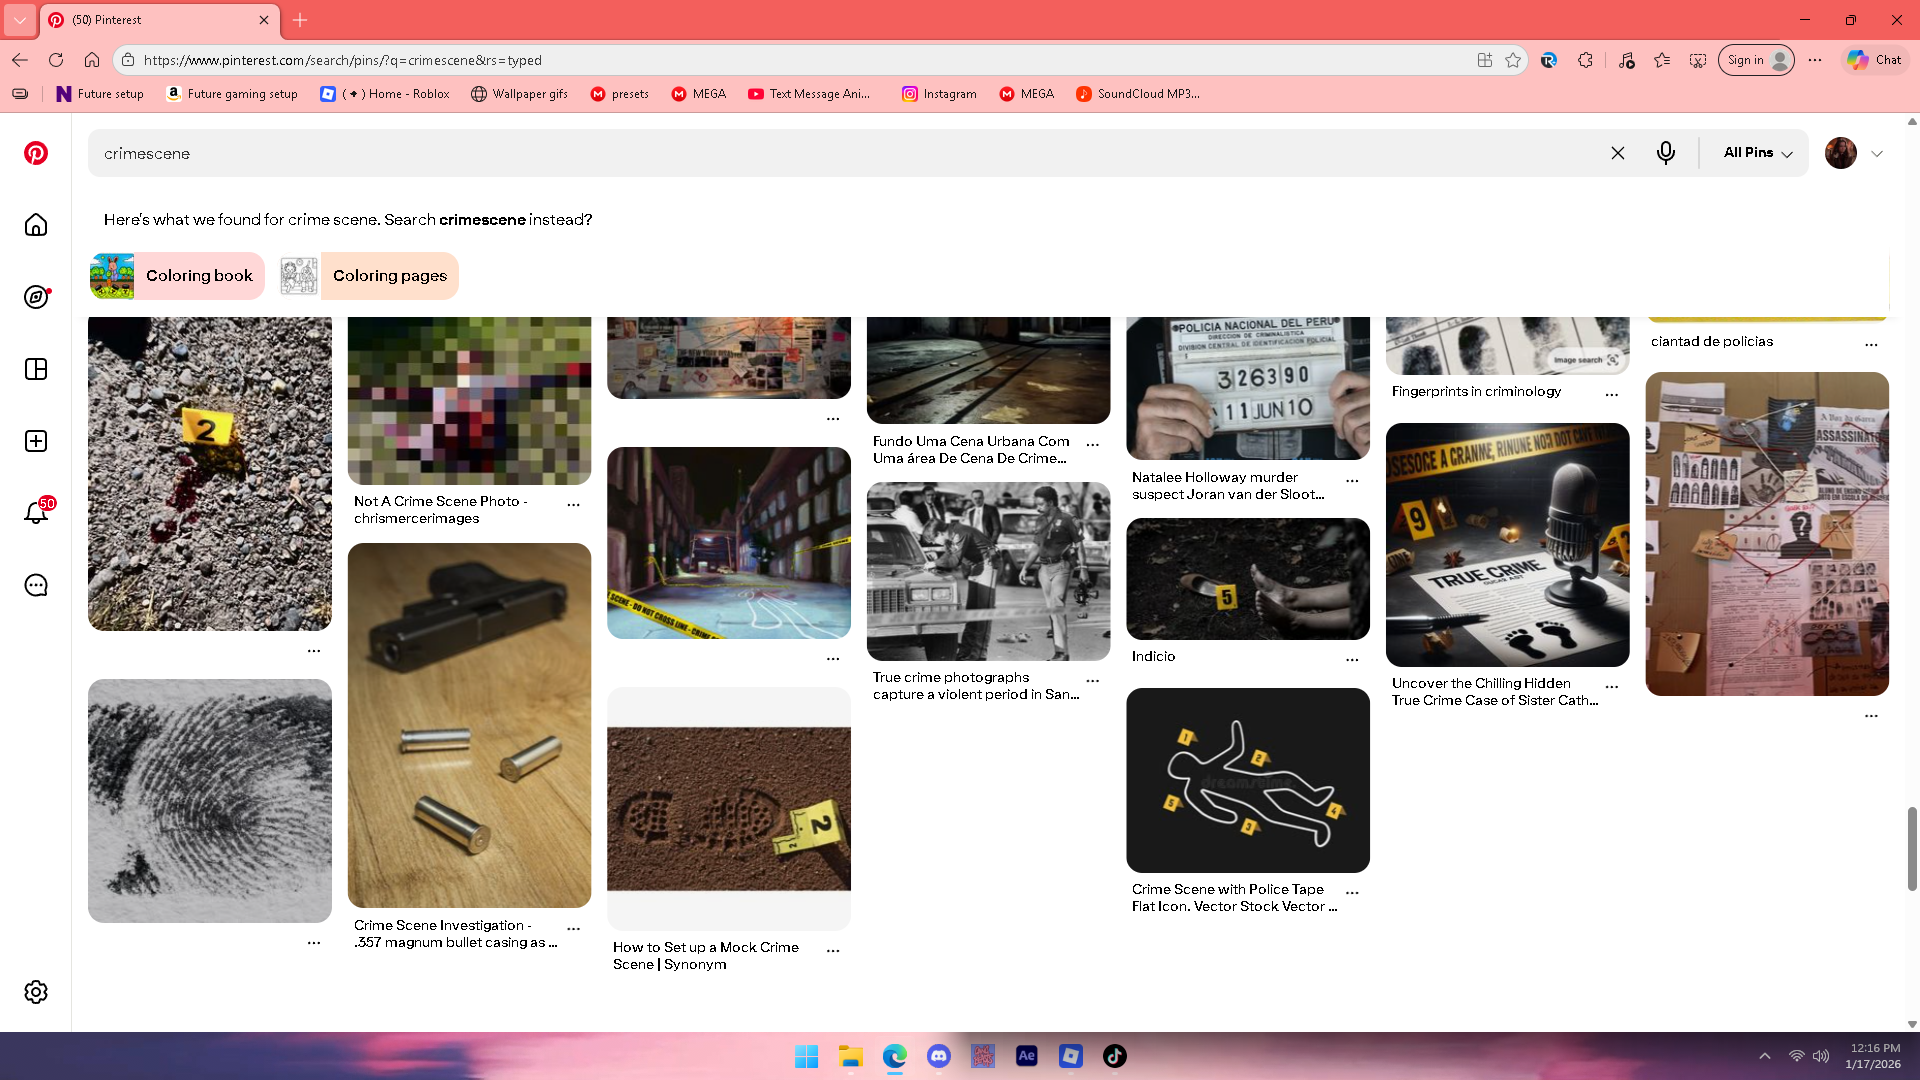1920x1080 pixels.
Task: Click the Sign in browser button
Action: (1755, 60)
